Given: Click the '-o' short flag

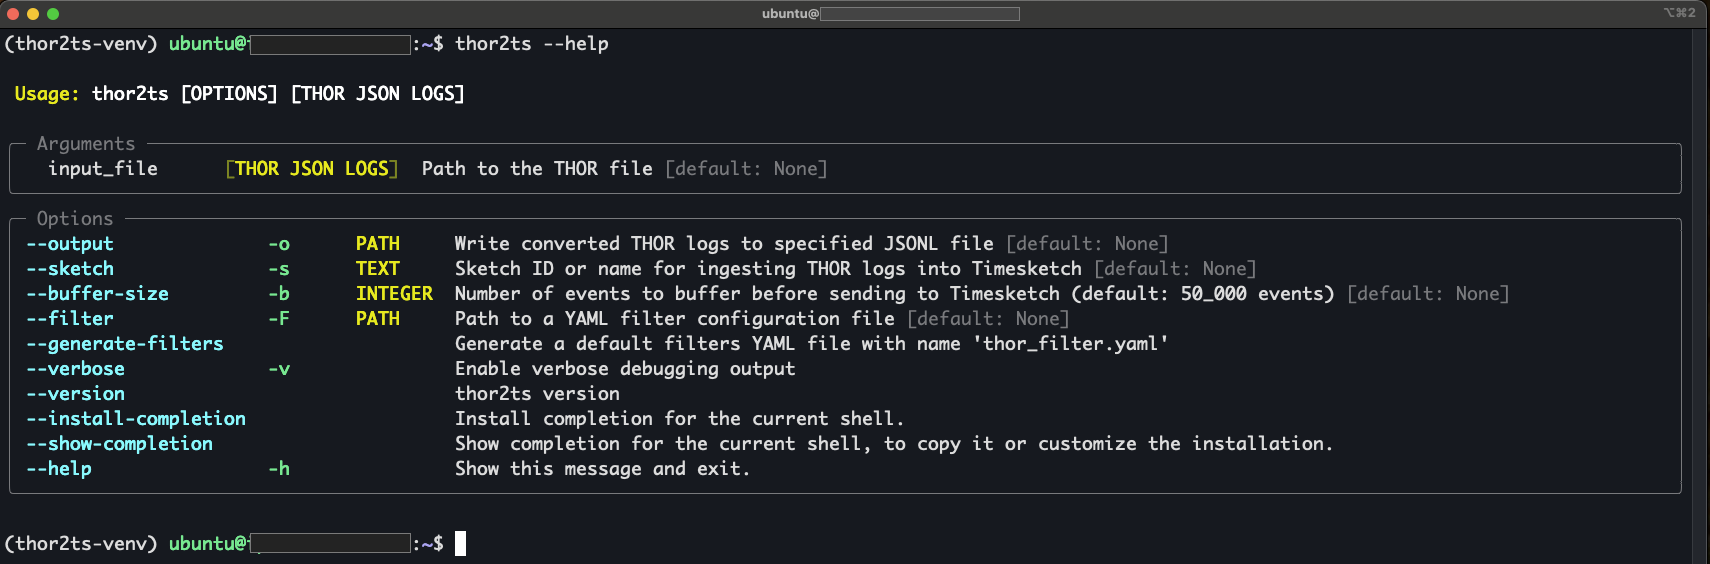Looking at the screenshot, I should click(279, 244).
